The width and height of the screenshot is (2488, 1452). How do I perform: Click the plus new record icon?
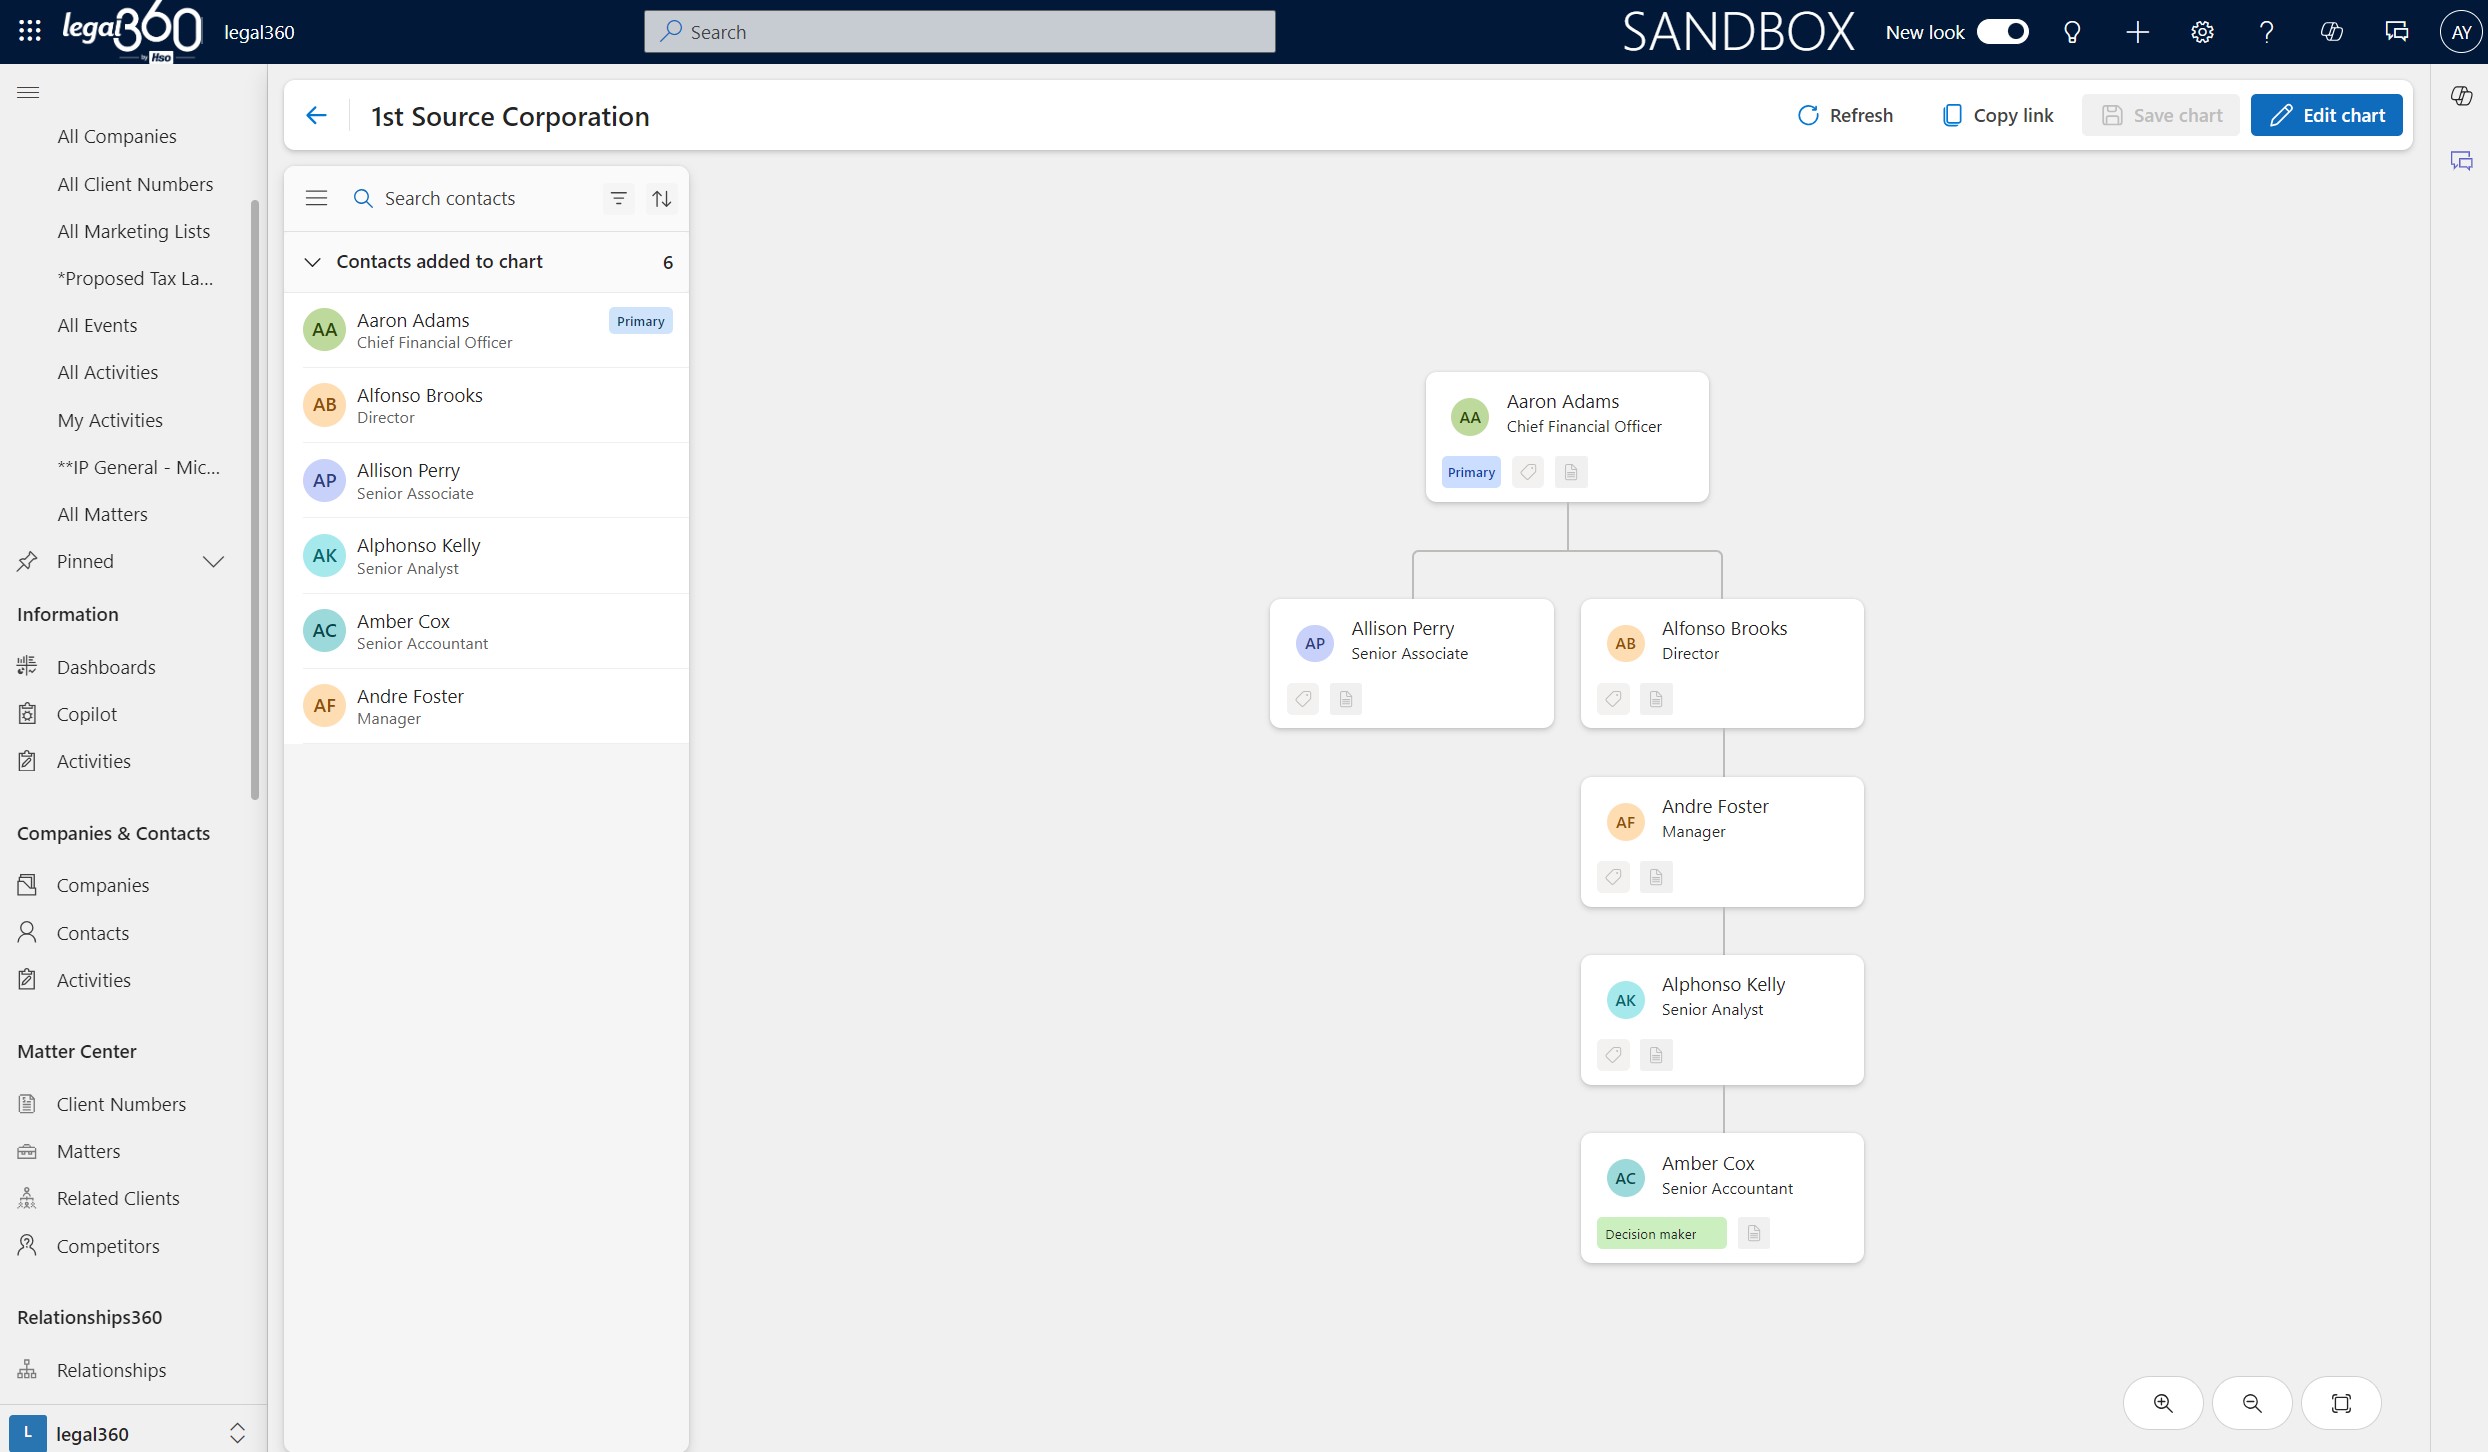point(2137,32)
